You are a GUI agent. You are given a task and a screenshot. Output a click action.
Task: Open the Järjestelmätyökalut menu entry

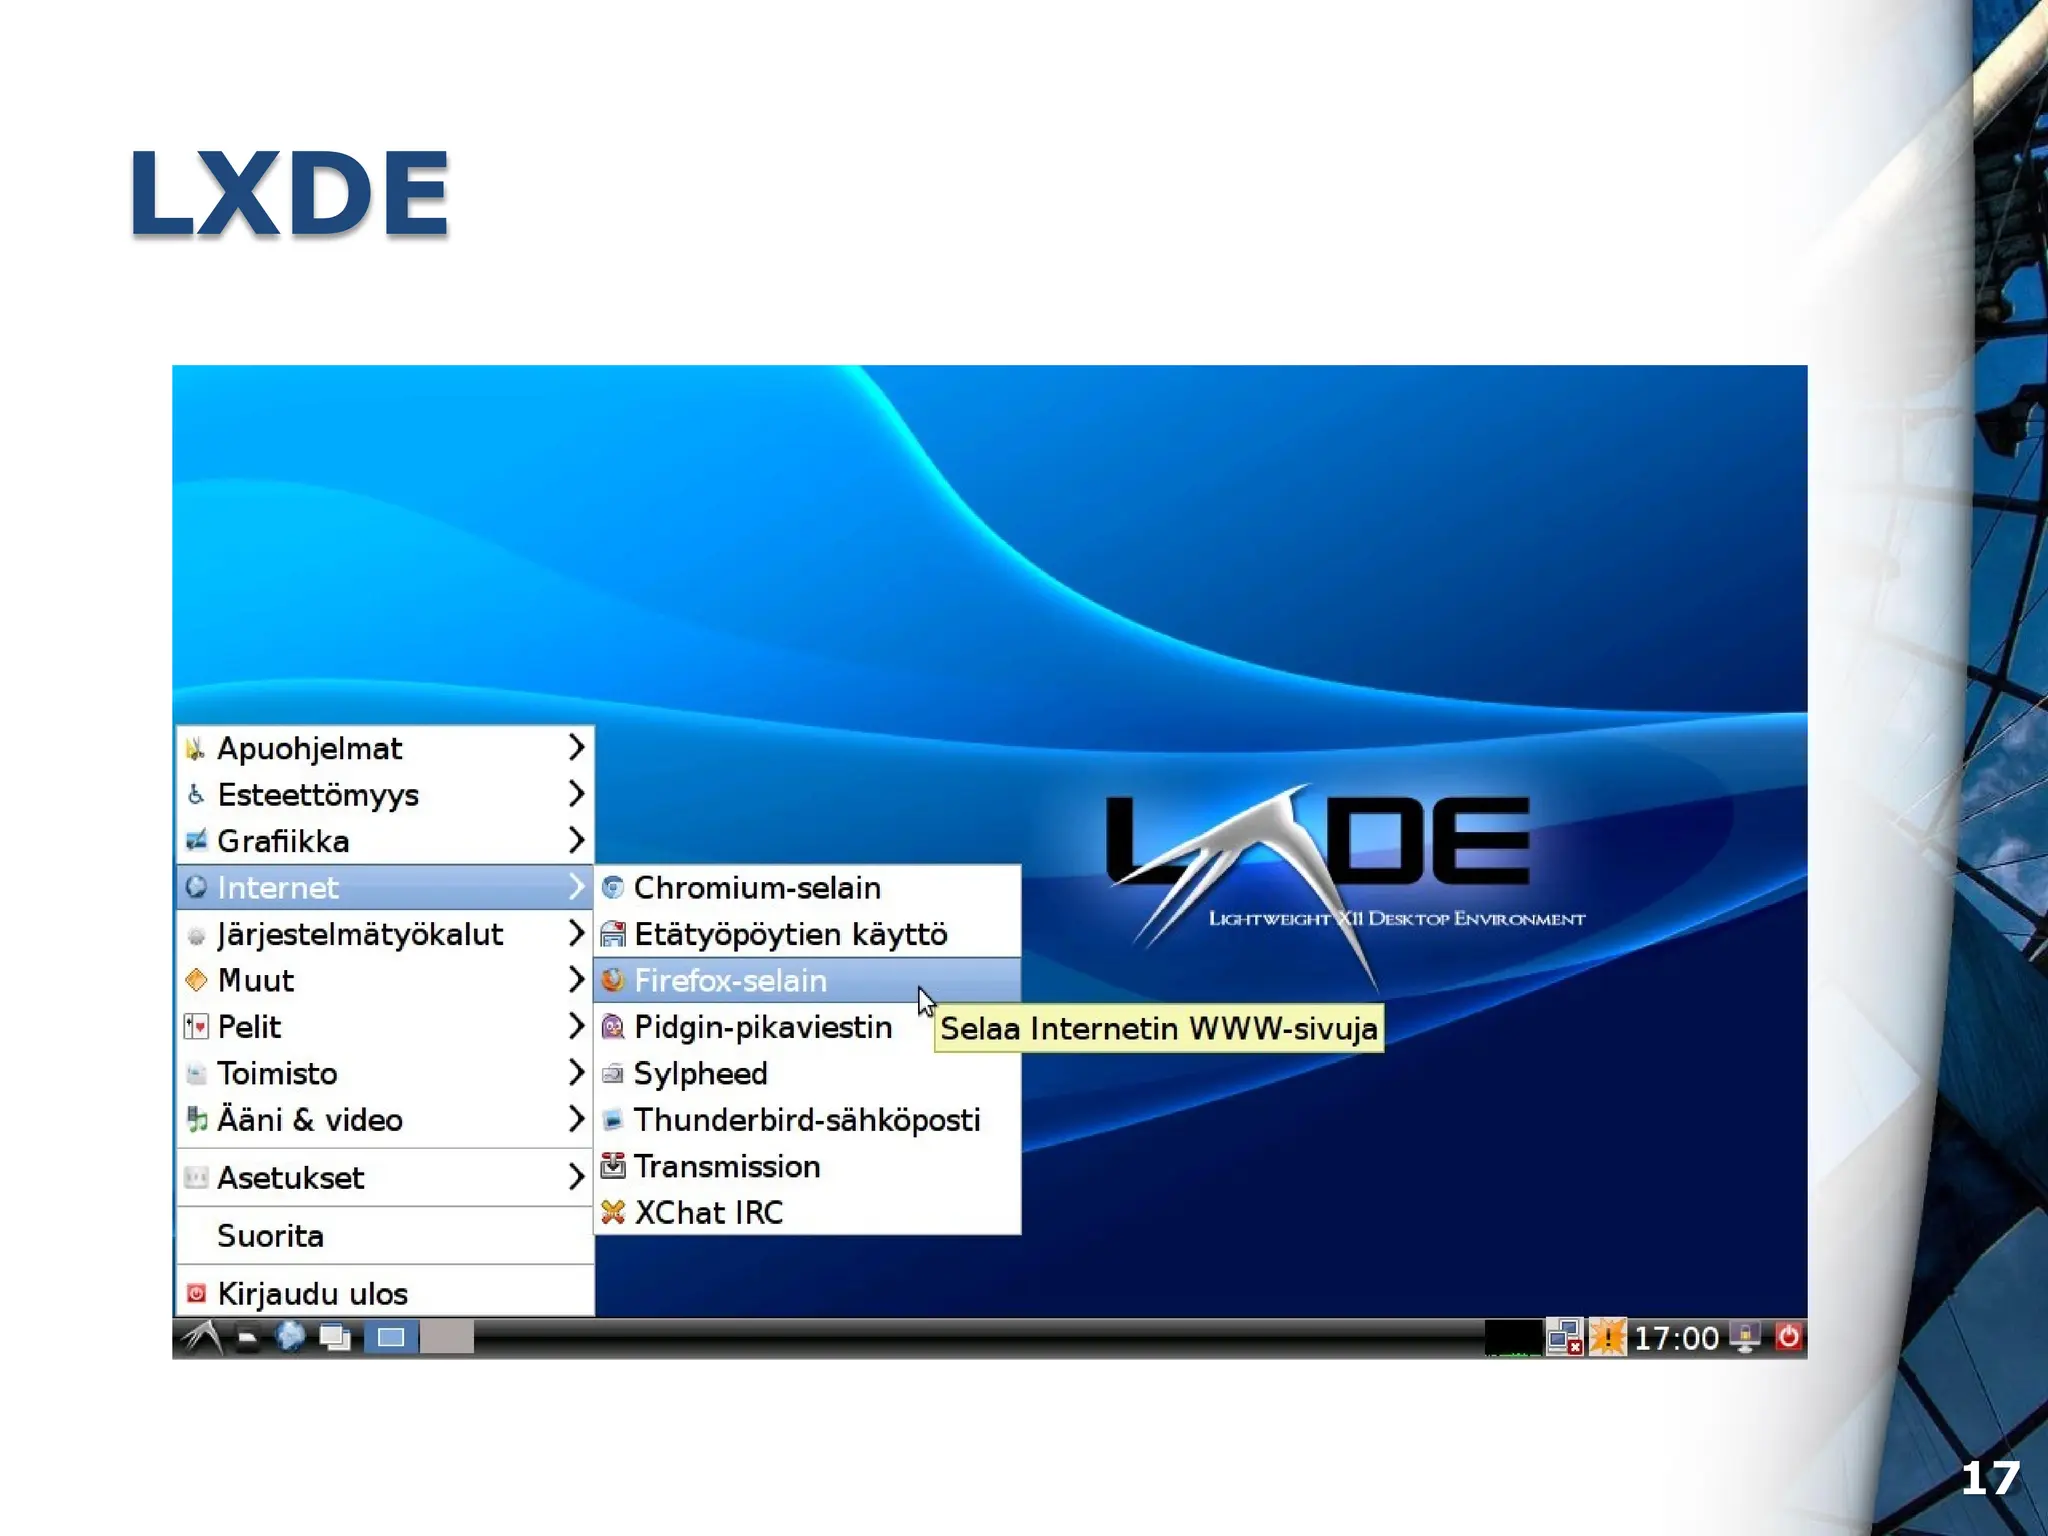click(x=385, y=934)
